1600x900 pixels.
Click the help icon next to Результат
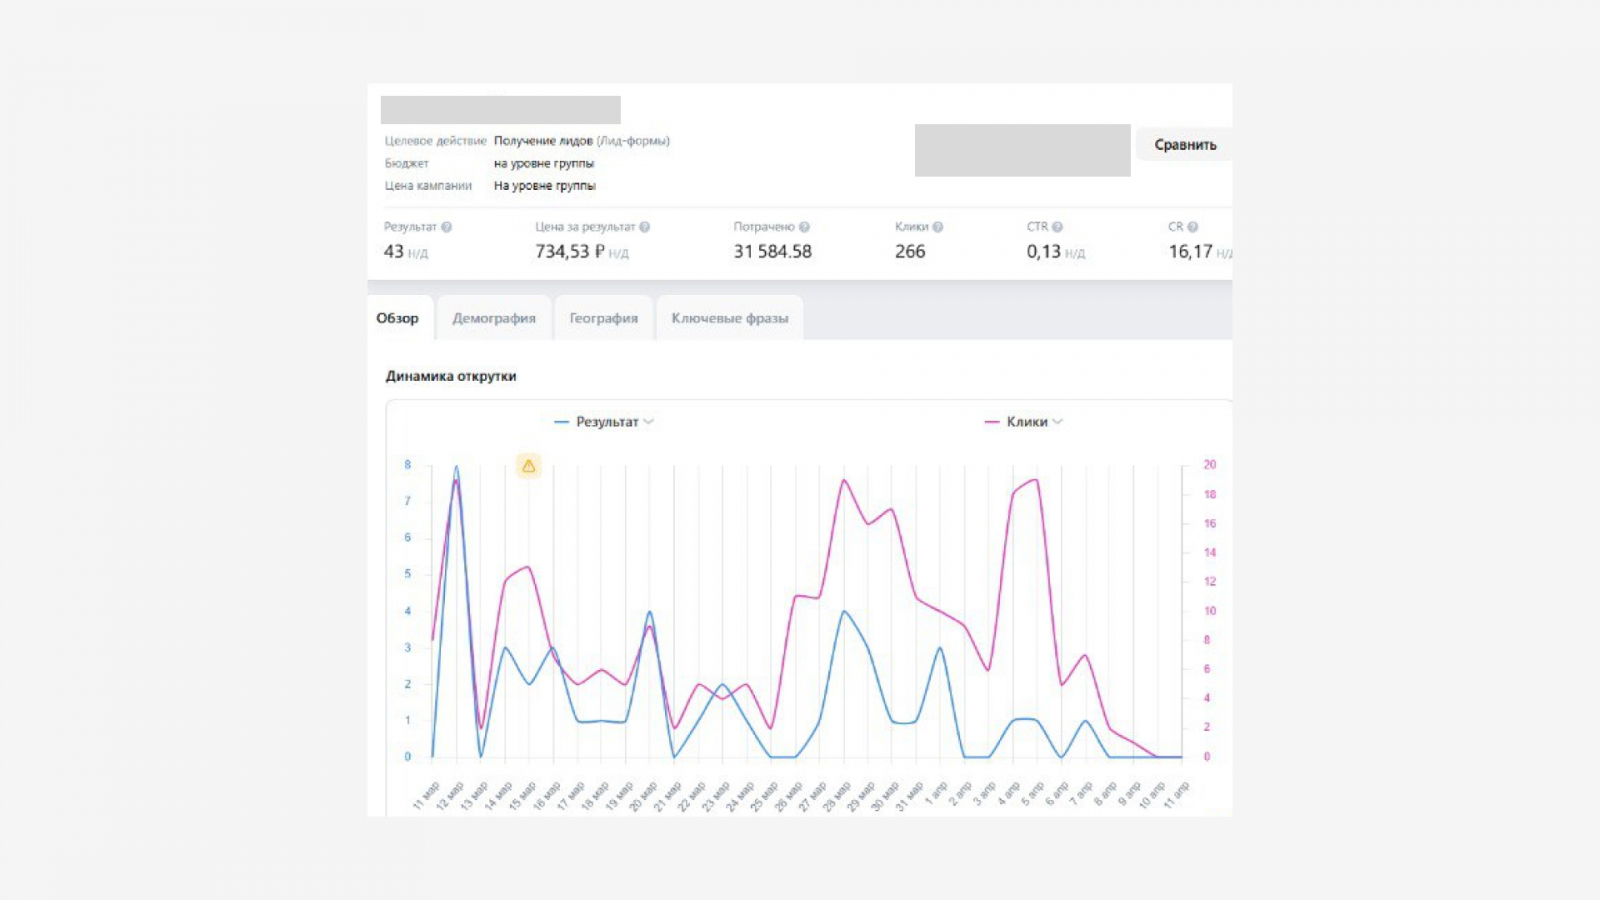tap(446, 227)
